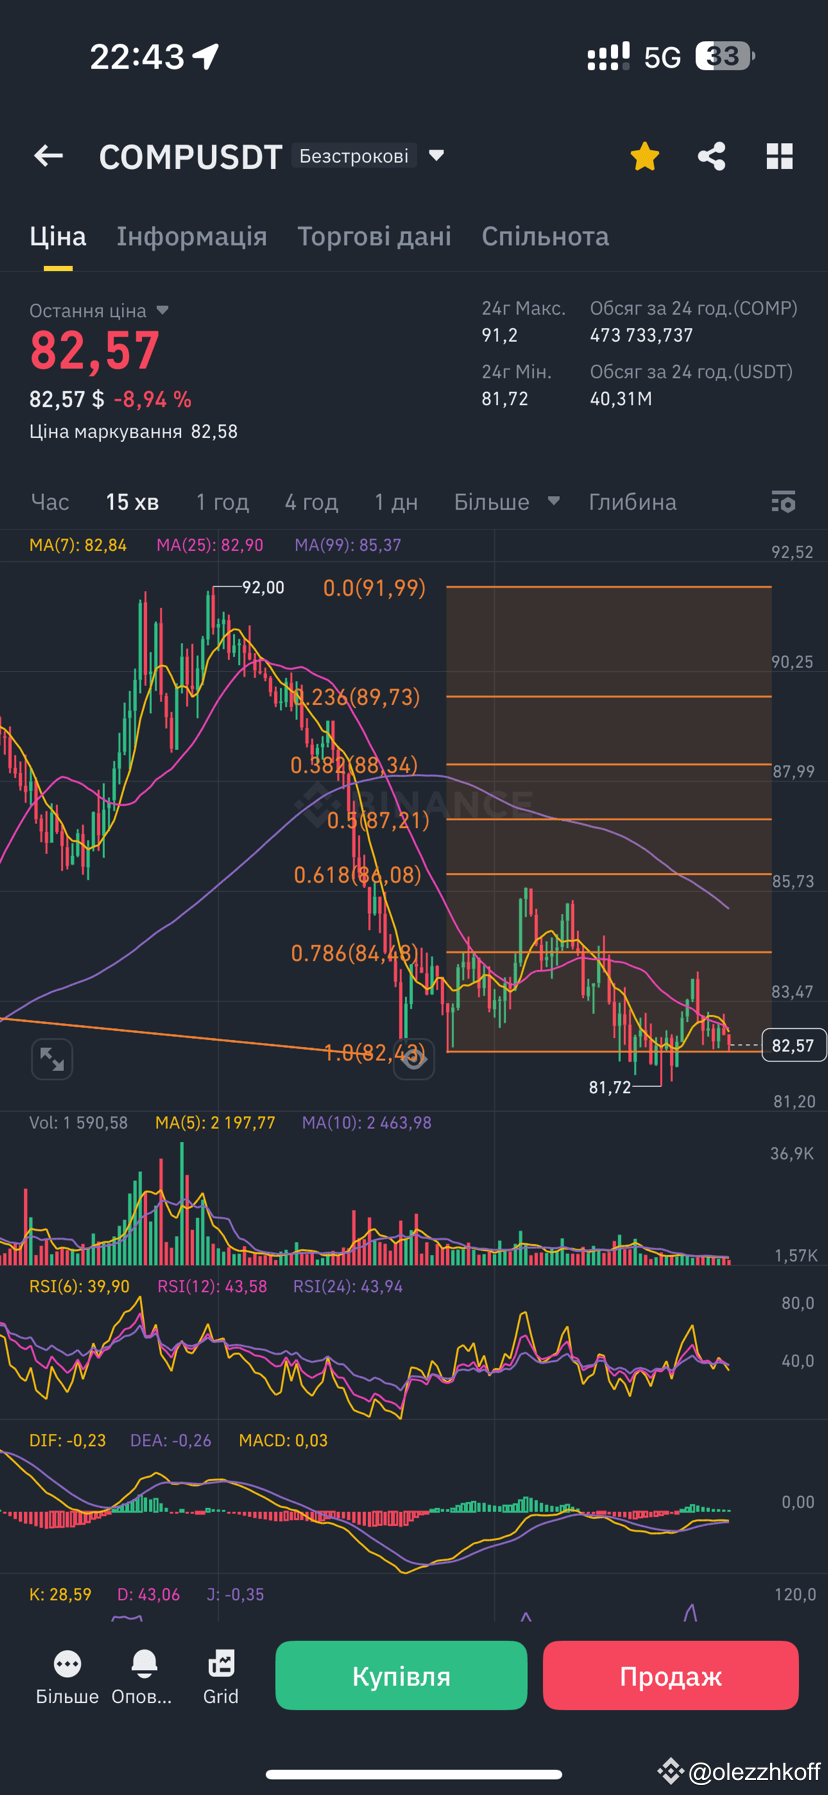This screenshot has height=1795, width=828.
Task: Tap K: 28,59 KDJ label
Action: (60, 1594)
